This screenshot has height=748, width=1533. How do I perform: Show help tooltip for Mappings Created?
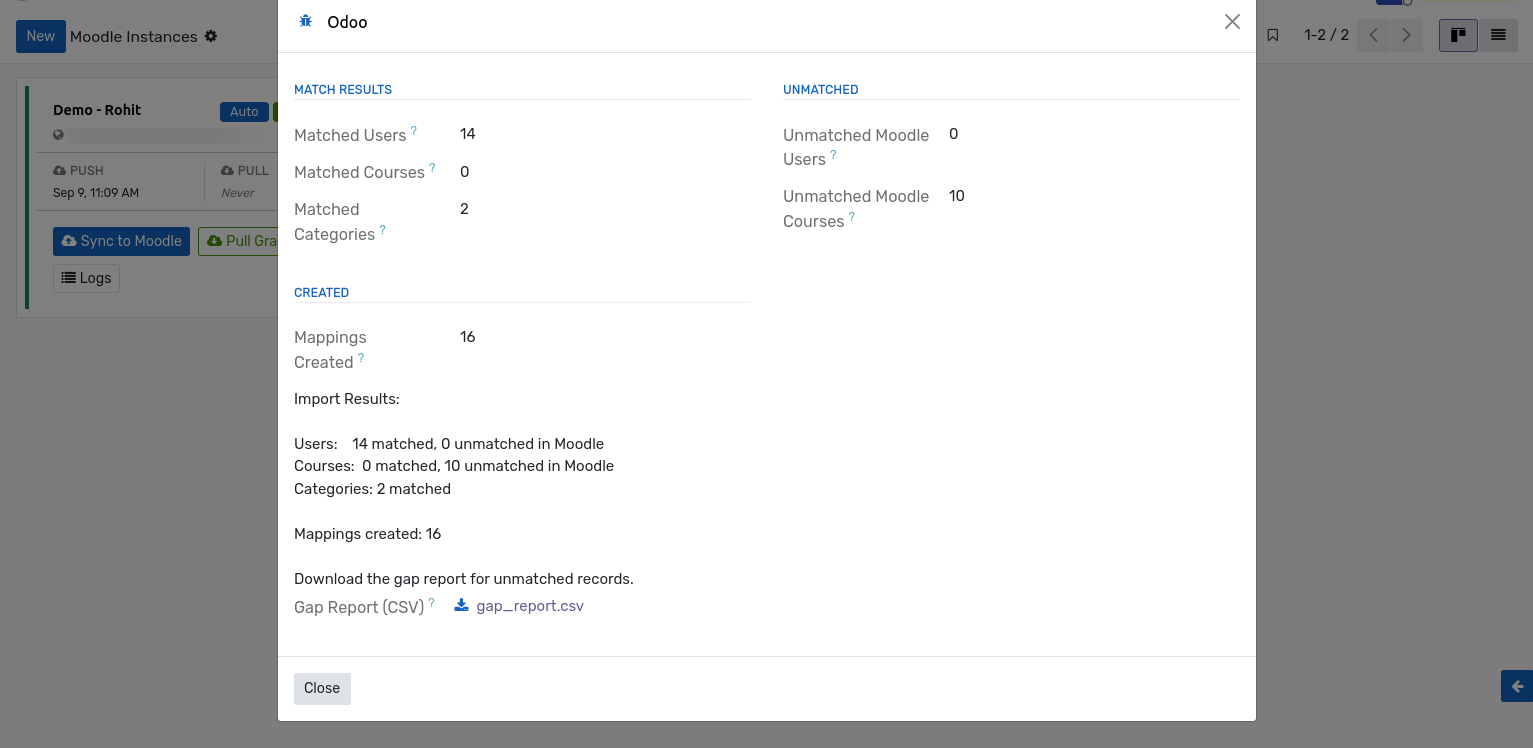(x=361, y=358)
